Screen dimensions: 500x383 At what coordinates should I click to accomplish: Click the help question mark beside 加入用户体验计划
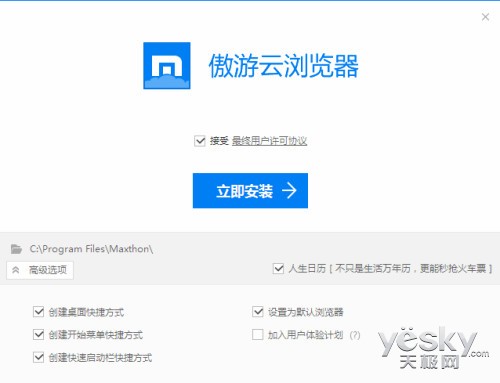click(x=355, y=335)
